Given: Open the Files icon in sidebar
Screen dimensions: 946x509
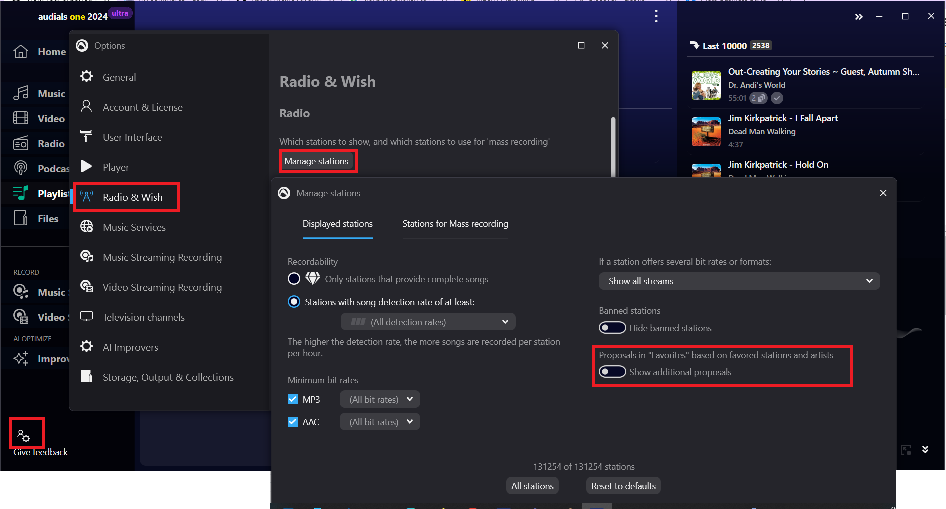Looking at the screenshot, I should click(21, 218).
